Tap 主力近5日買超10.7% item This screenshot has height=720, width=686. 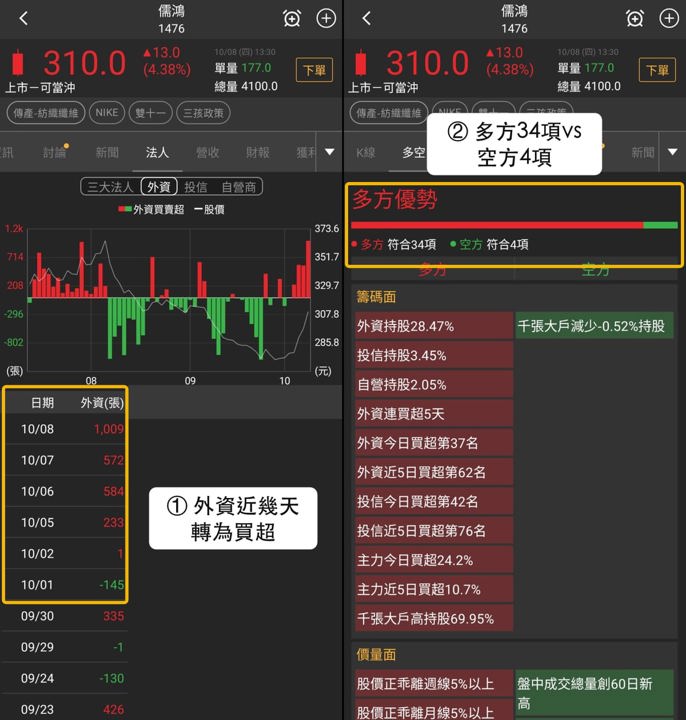[433, 589]
